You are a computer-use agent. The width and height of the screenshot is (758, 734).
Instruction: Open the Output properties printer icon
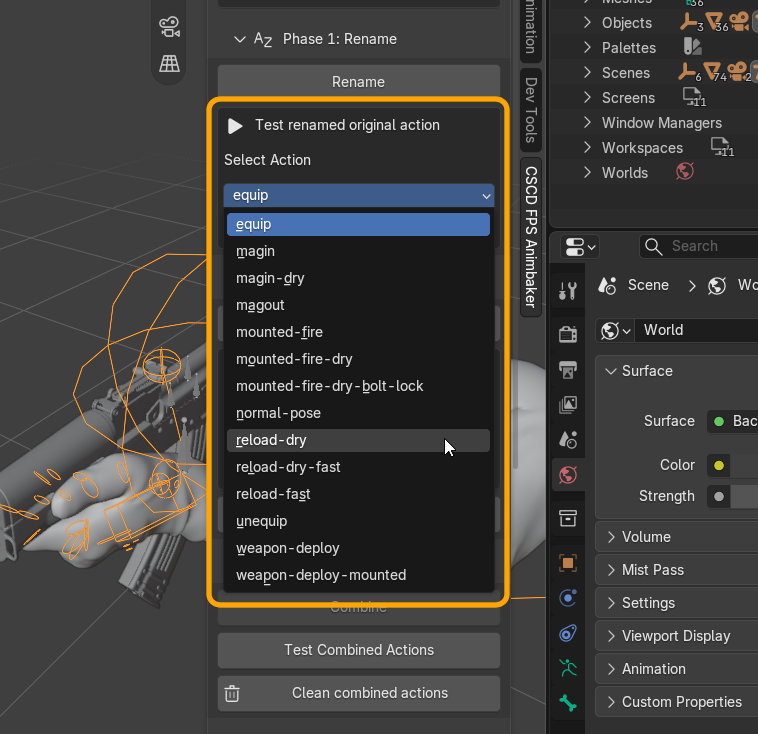point(568,370)
